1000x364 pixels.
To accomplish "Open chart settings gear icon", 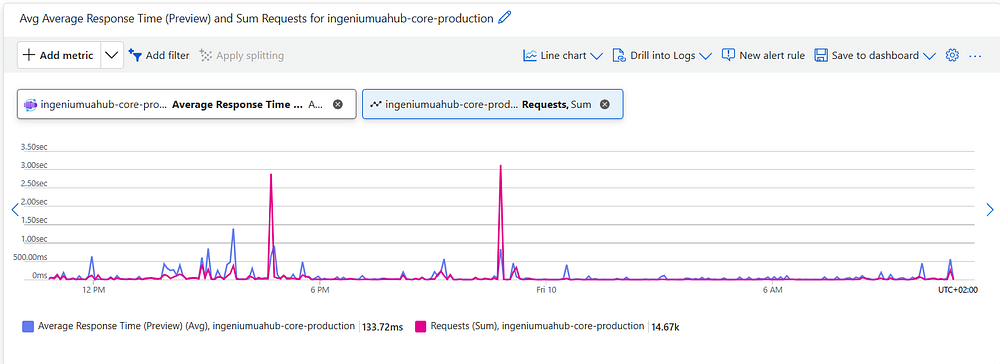I will tap(952, 55).
